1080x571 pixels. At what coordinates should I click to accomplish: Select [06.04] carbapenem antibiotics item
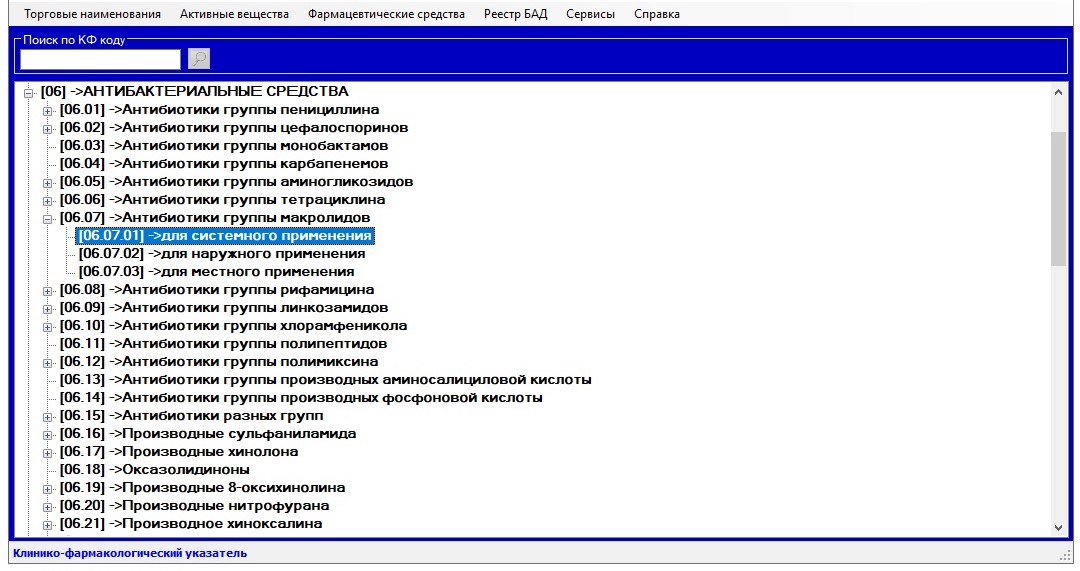[x=224, y=164]
